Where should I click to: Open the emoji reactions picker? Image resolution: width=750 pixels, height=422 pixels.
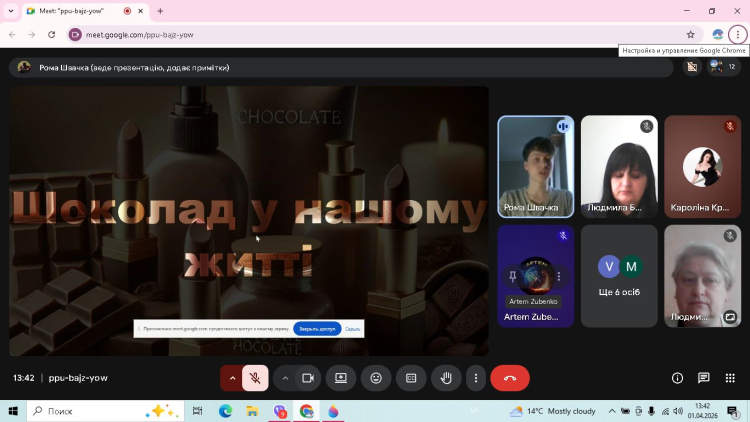(x=376, y=378)
